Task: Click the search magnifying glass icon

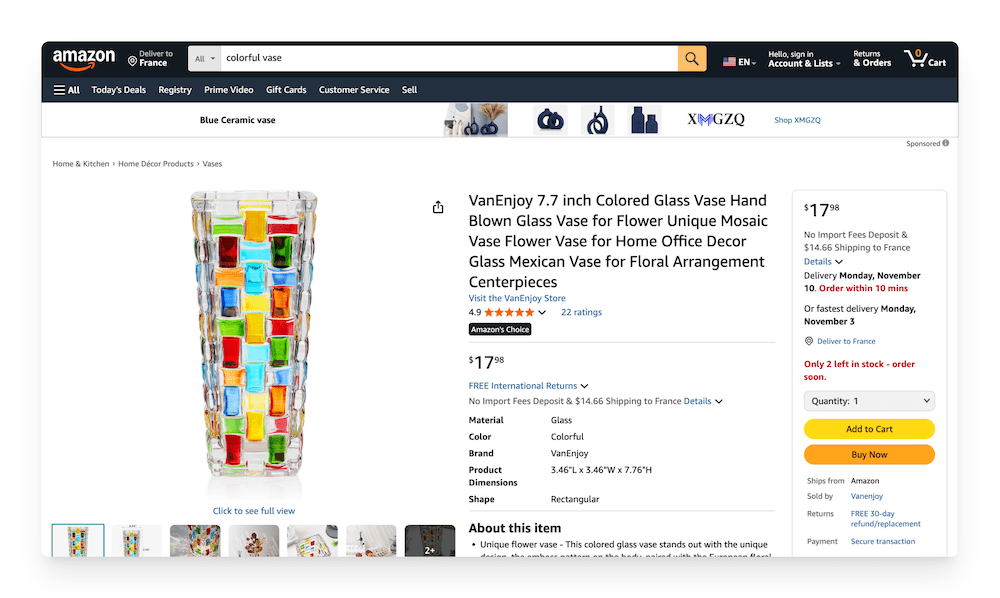Action: [x=691, y=58]
